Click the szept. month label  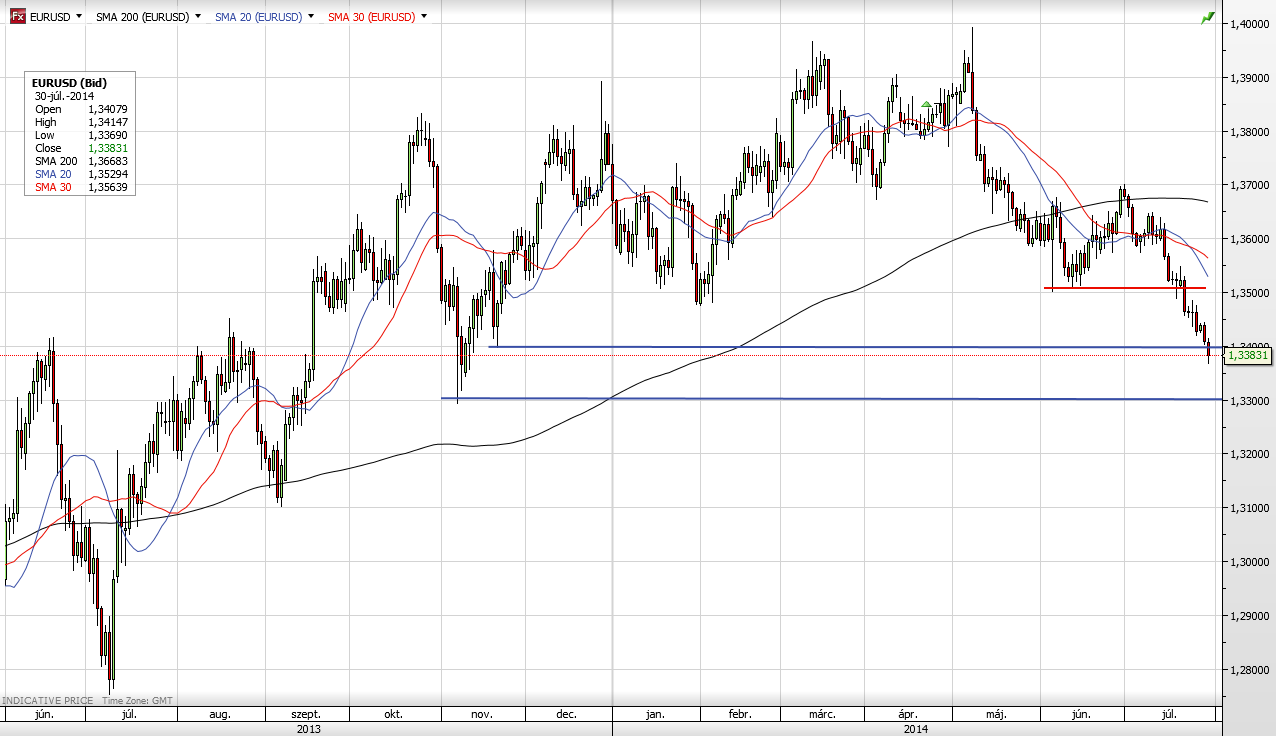[x=306, y=715]
